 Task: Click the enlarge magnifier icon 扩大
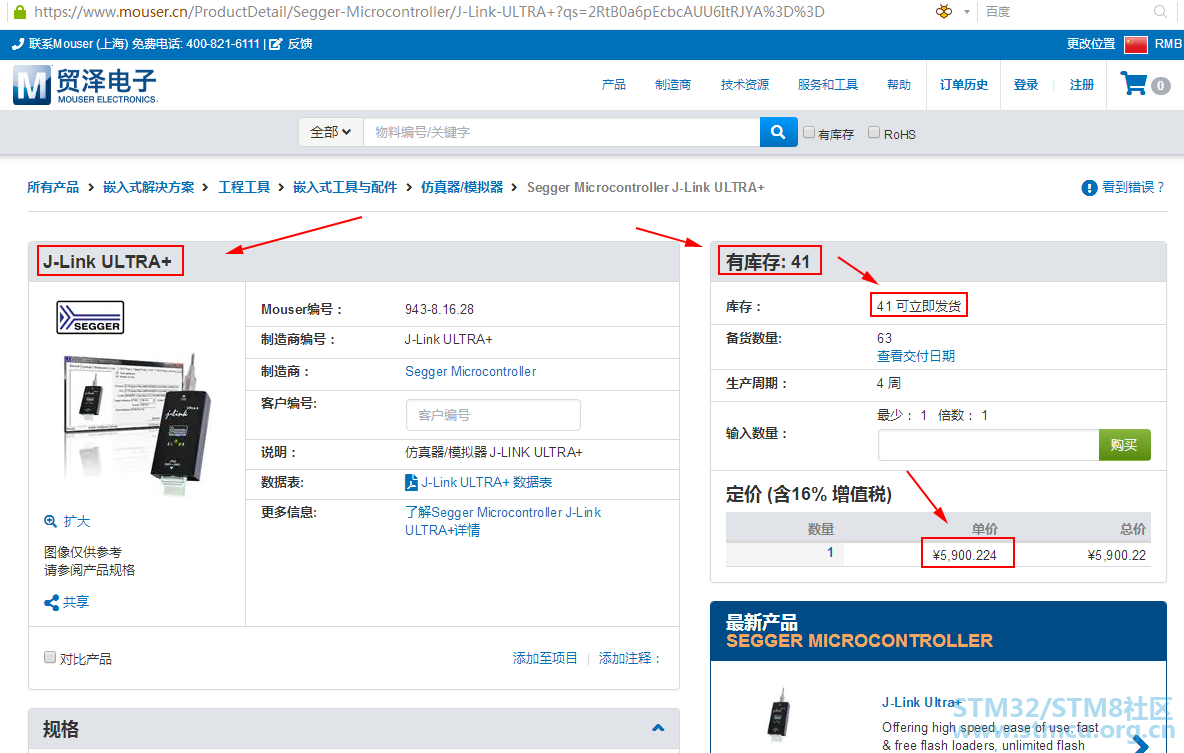click(x=51, y=521)
